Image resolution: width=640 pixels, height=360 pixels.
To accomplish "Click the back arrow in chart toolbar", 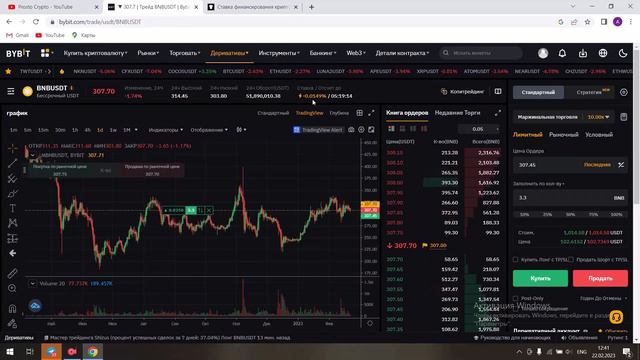I will coord(13,253).
